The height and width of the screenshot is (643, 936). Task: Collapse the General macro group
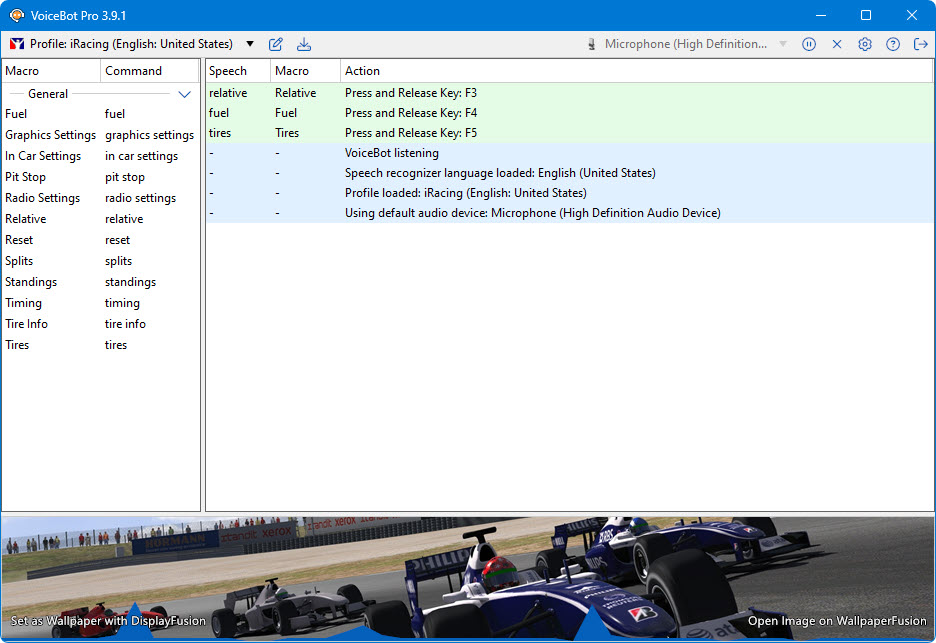pos(184,94)
